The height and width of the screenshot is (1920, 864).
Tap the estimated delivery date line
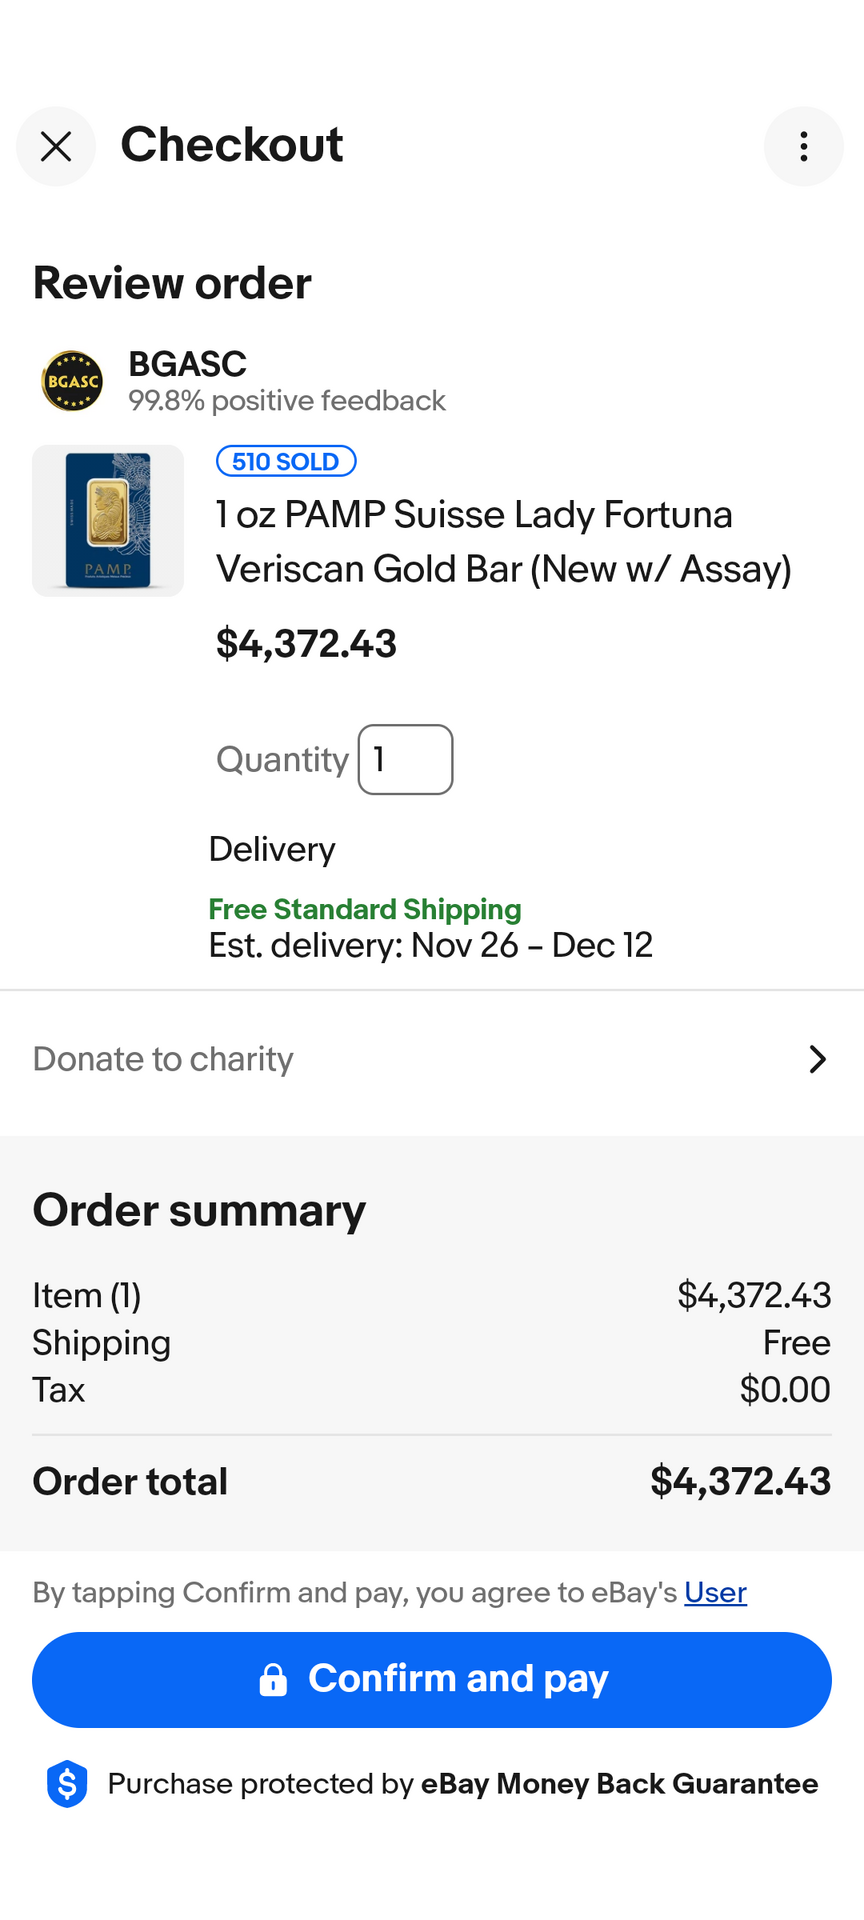(430, 945)
